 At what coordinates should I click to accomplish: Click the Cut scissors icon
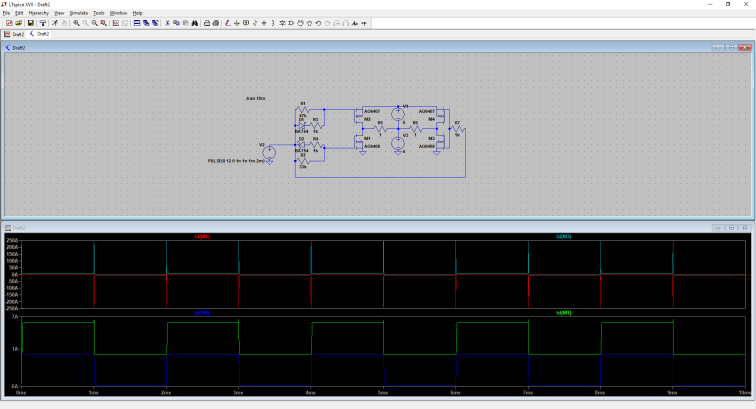(166, 22)
